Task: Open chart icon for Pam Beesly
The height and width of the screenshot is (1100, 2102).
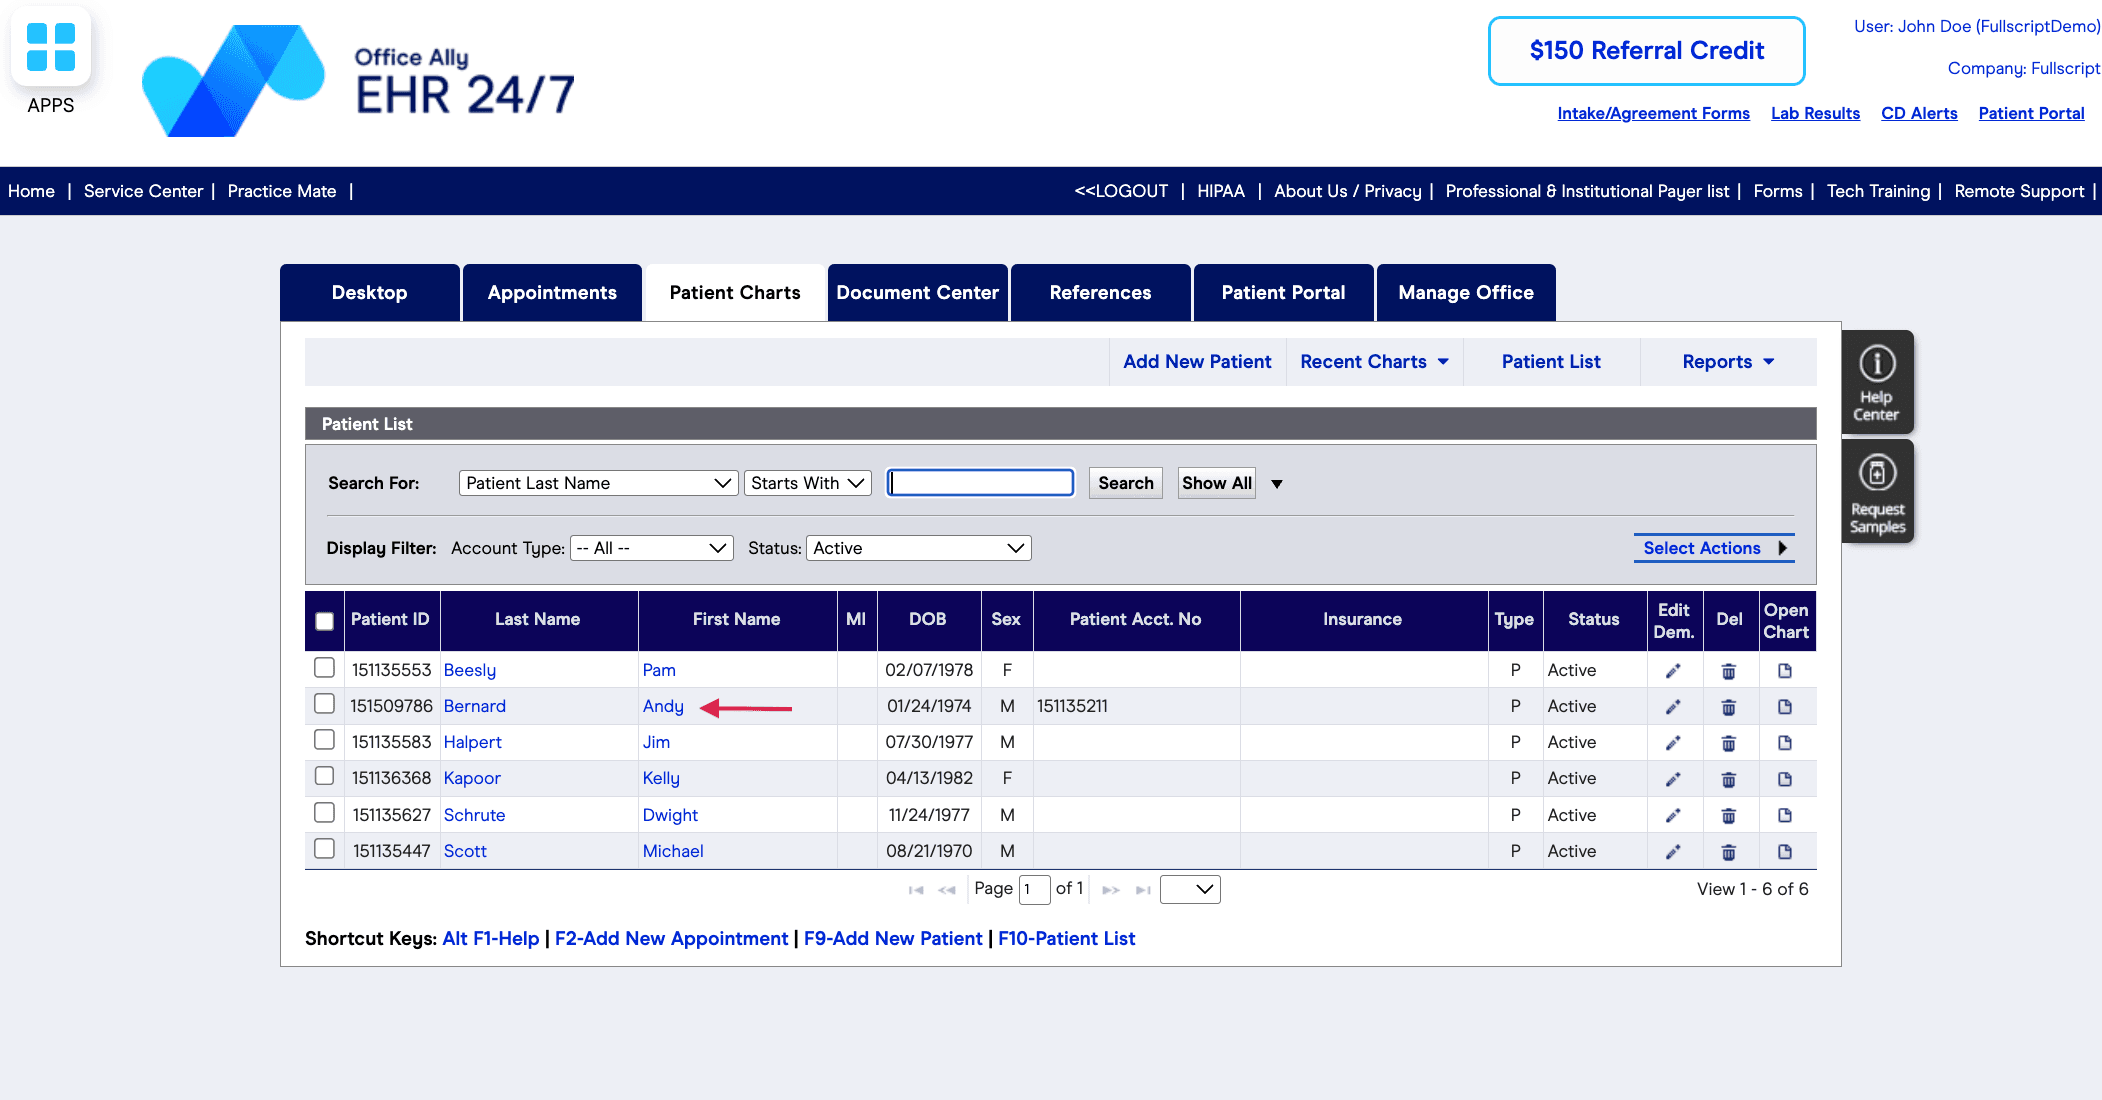Action: 1785,671
